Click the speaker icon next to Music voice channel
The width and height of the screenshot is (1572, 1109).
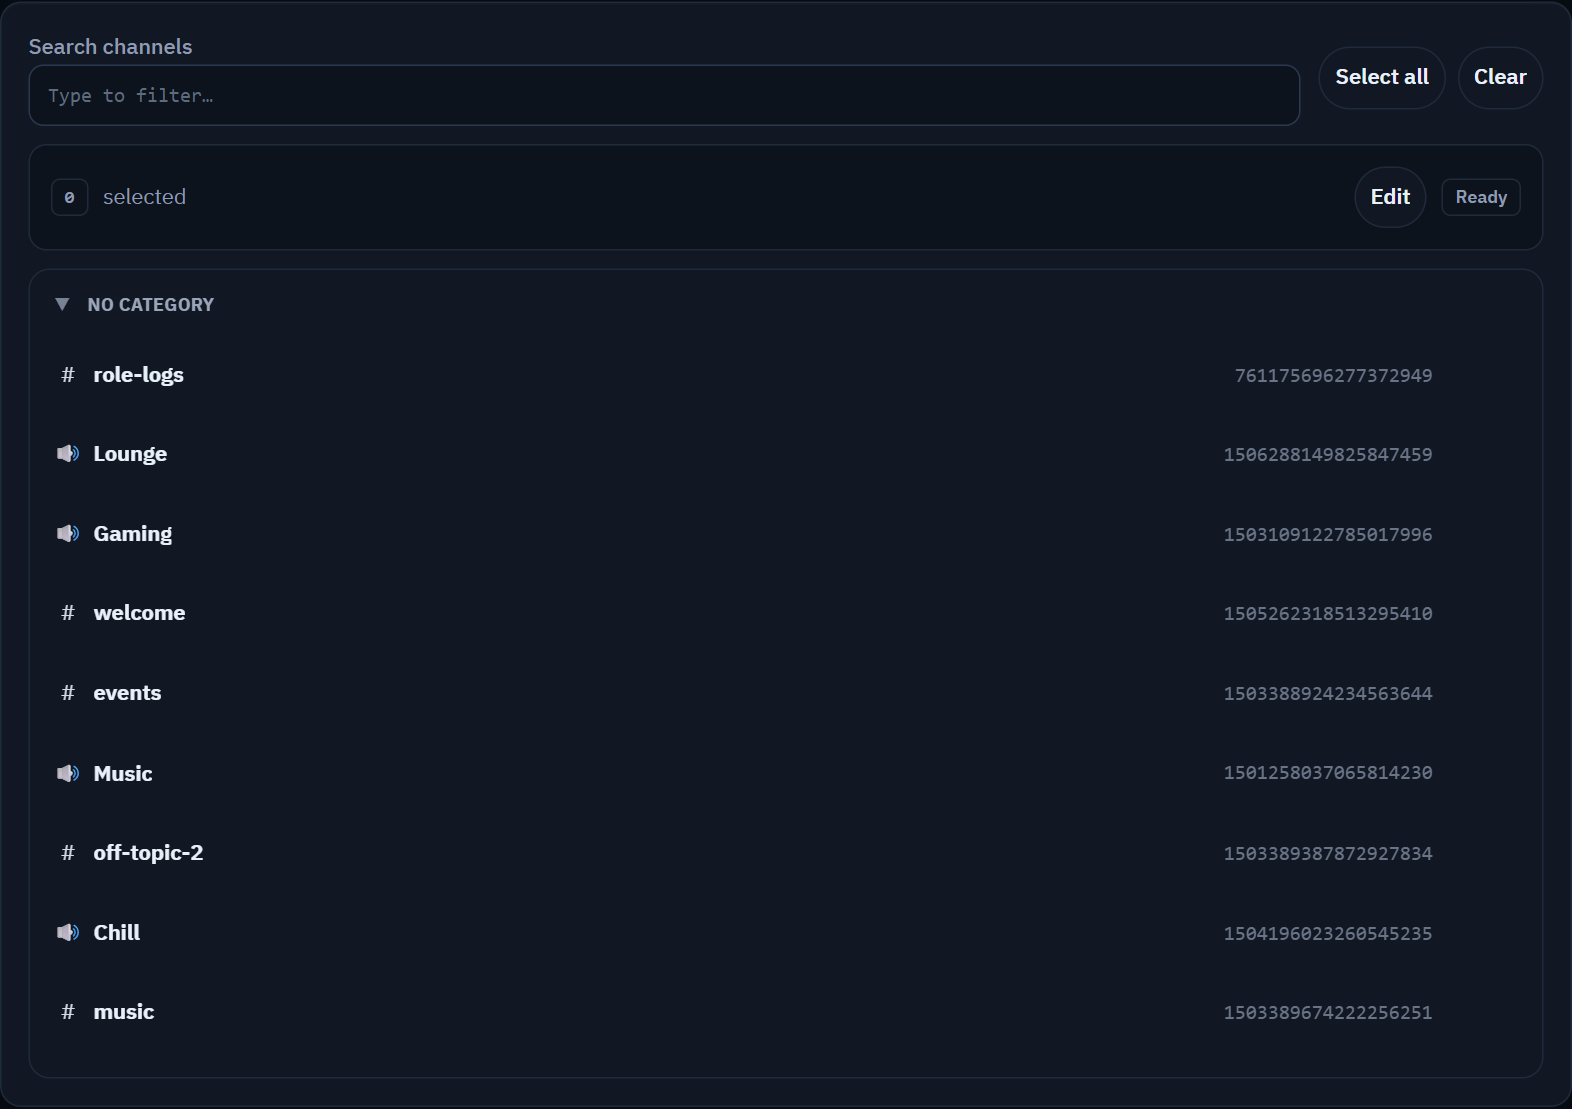click(x=68, y=773)
